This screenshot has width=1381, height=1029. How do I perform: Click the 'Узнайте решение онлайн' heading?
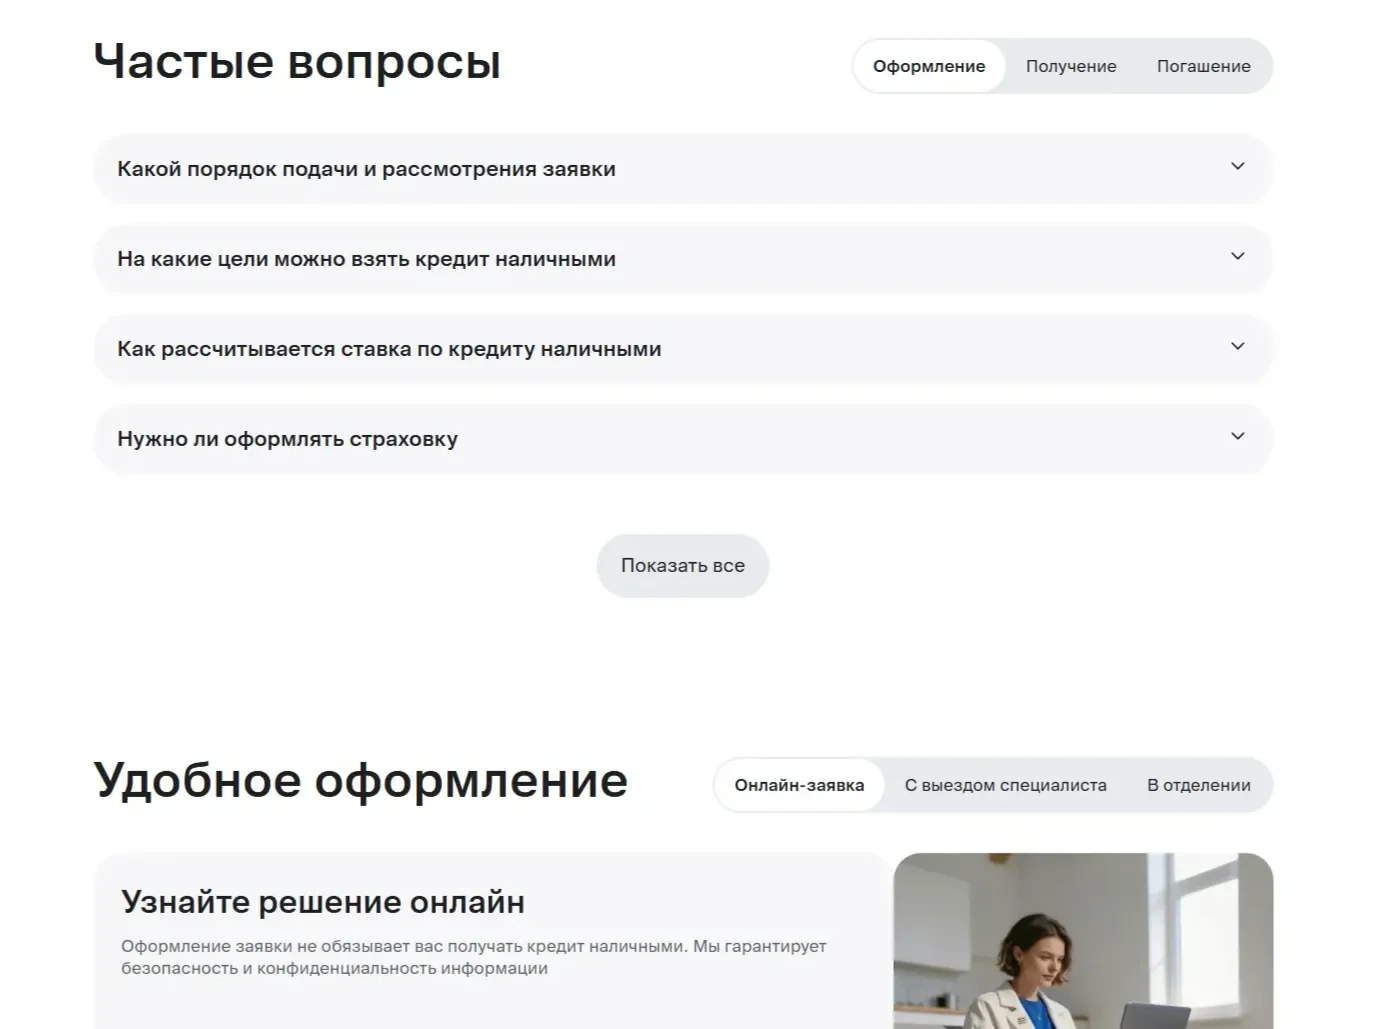click(x=323, y=902)
